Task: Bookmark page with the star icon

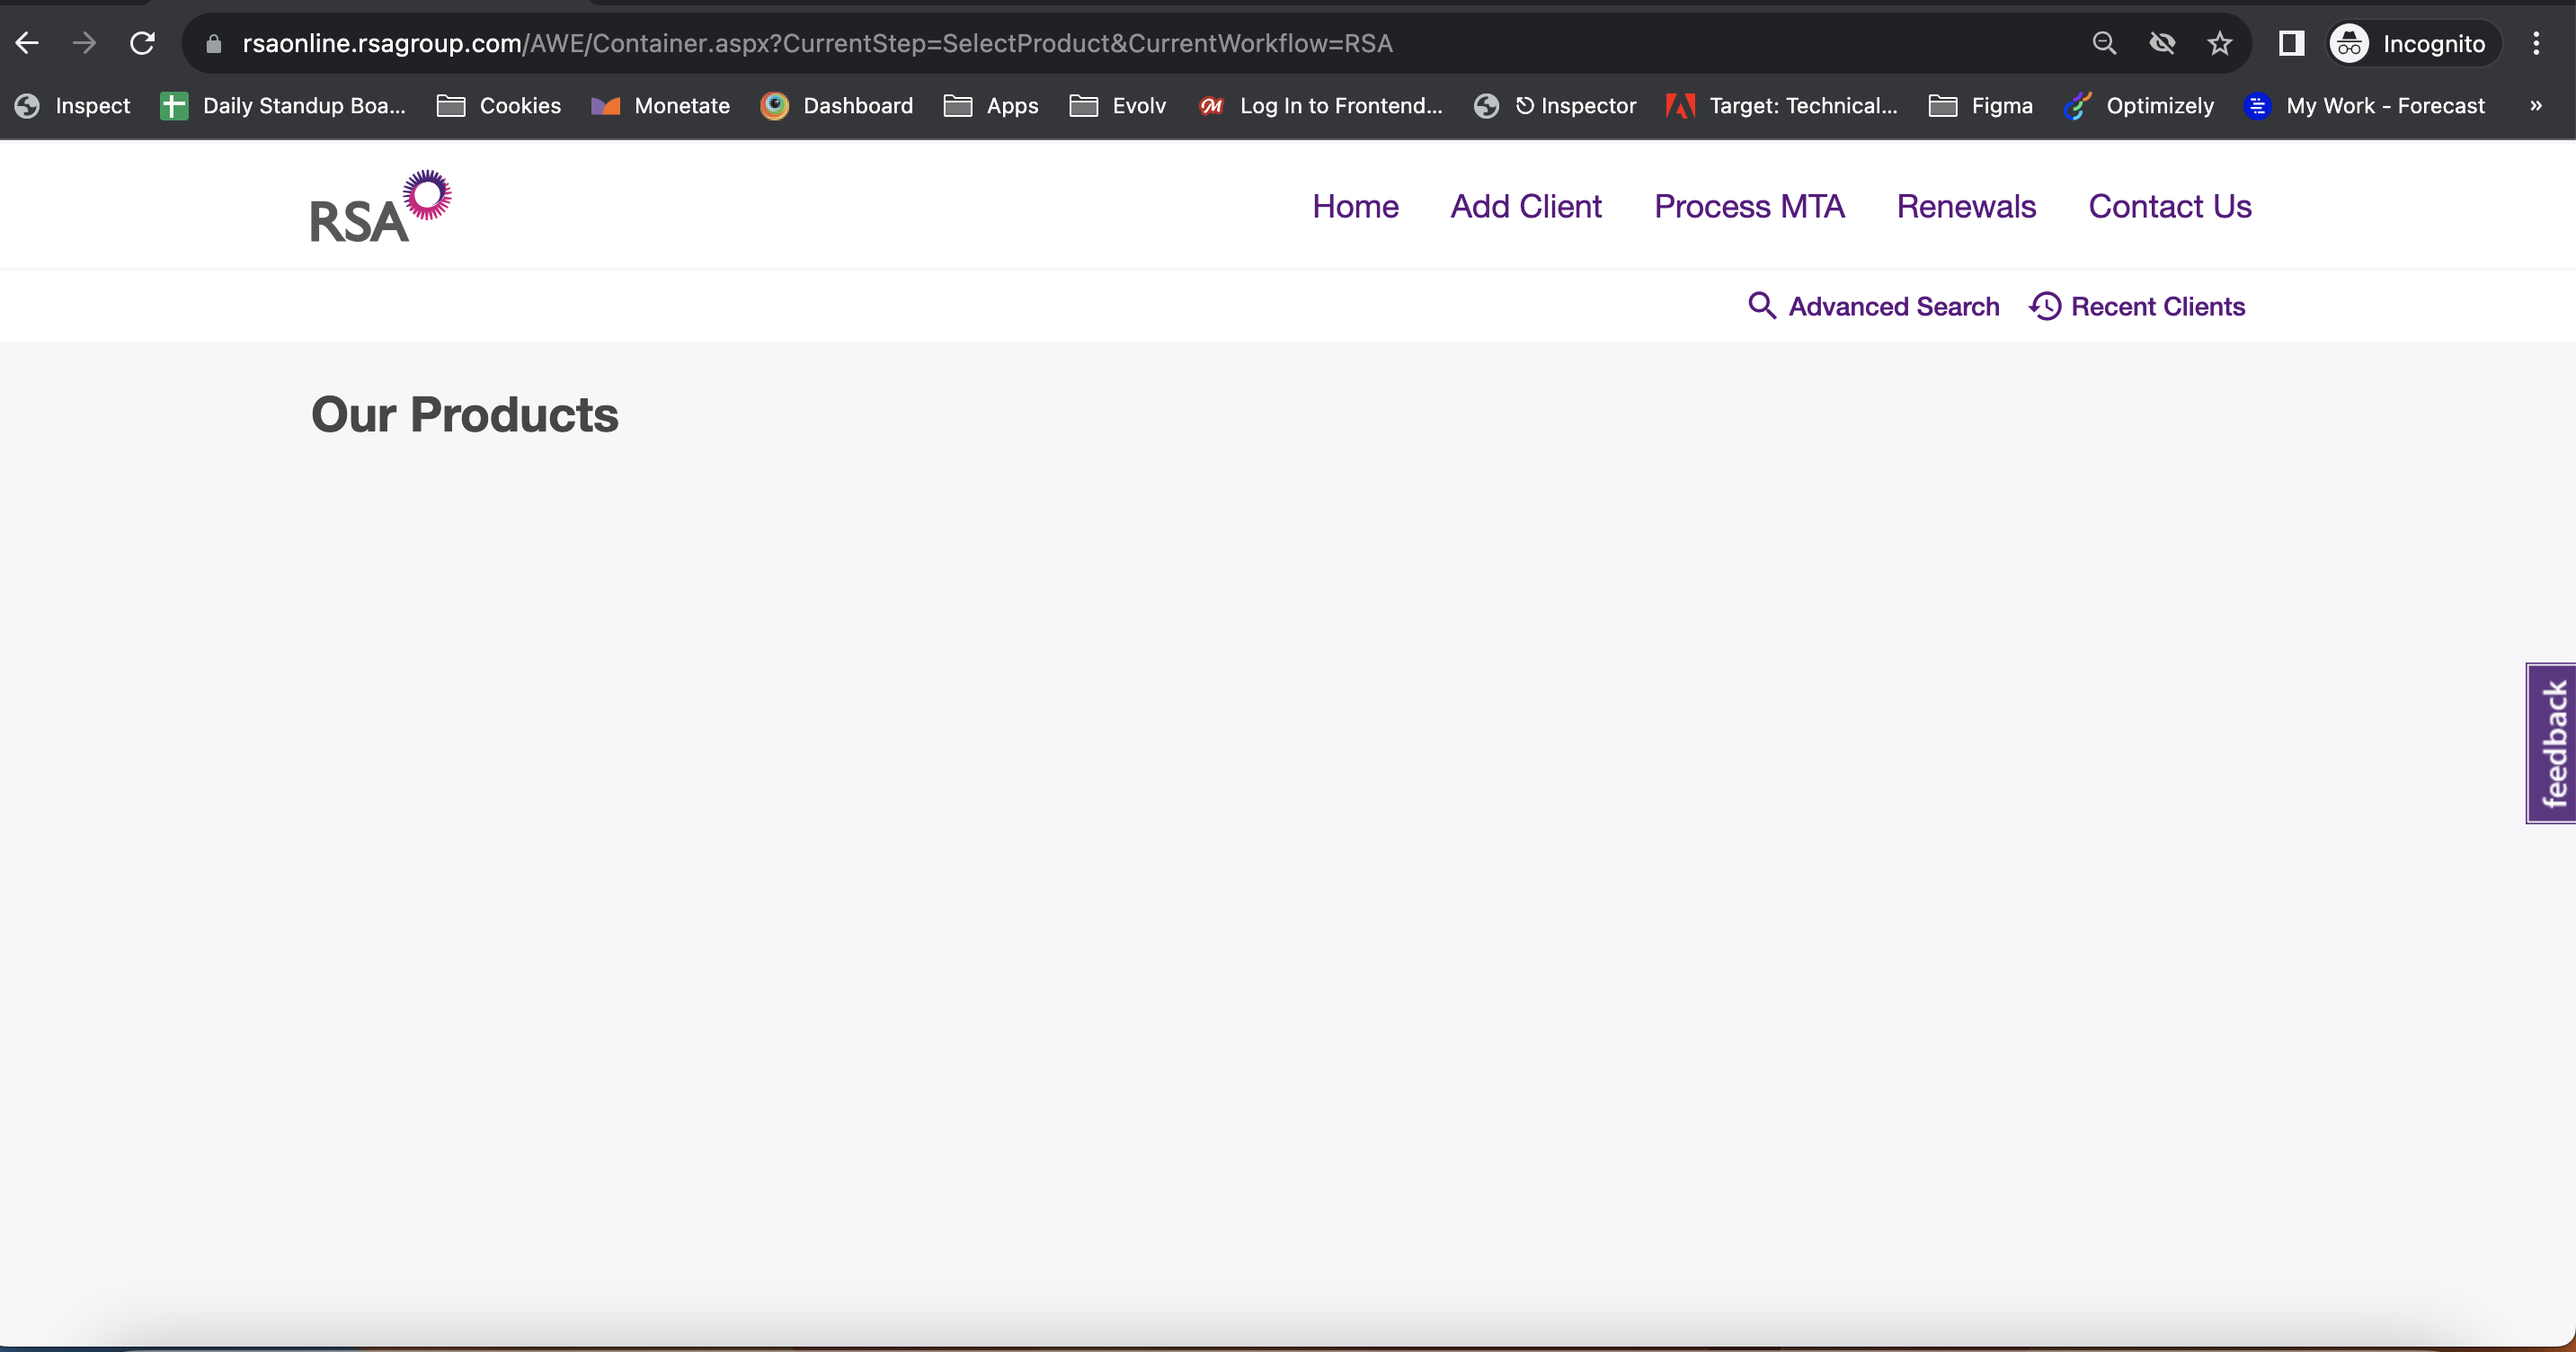Action: (2219, 43)
